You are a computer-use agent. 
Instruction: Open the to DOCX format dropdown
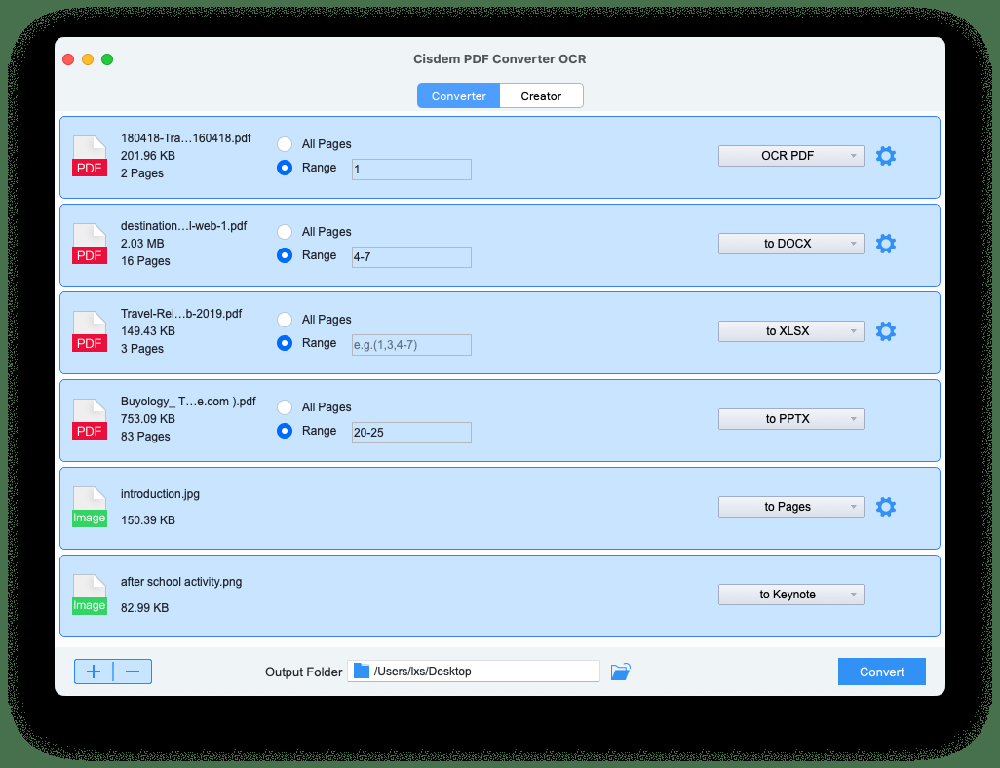point(791,244)
